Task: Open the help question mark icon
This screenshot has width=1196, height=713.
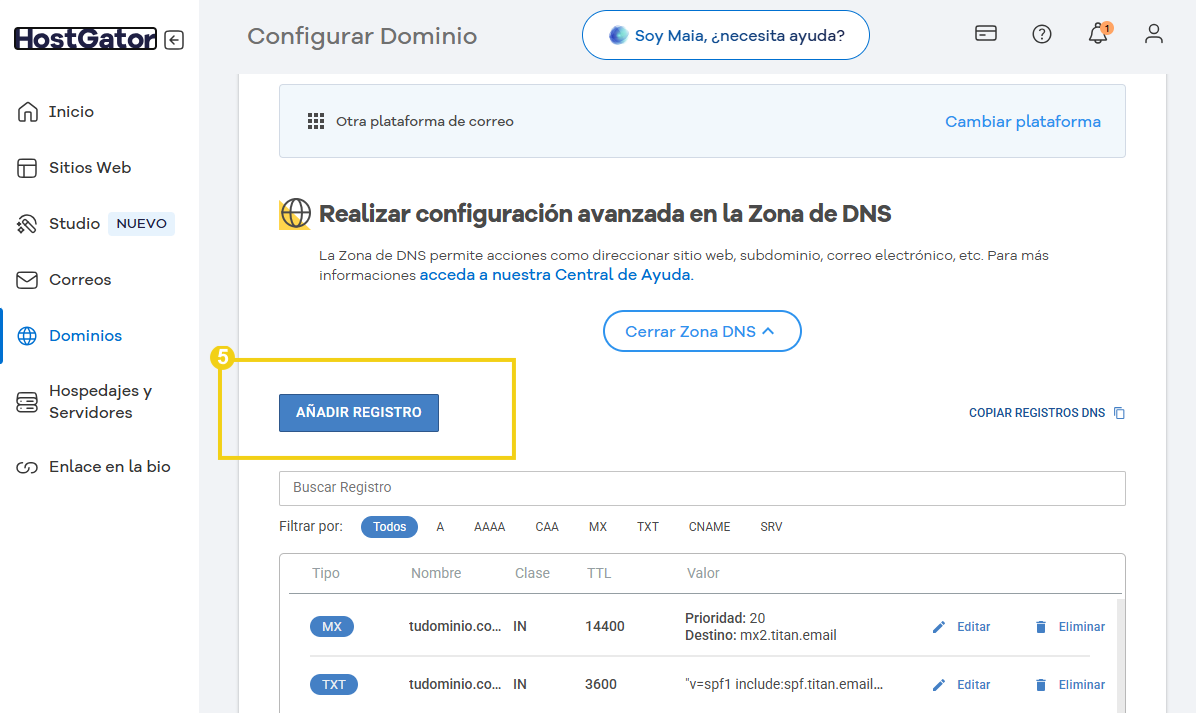Action: [1041, 34]
